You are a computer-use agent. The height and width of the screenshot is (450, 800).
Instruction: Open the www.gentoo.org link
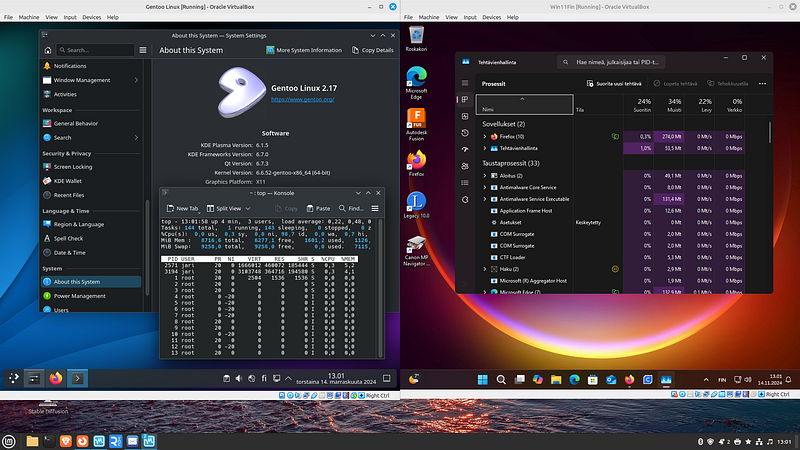tap(303, 99)
